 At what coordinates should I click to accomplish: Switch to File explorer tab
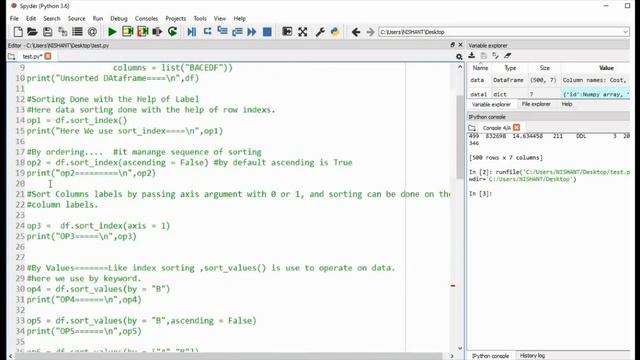tap(536, 104)
